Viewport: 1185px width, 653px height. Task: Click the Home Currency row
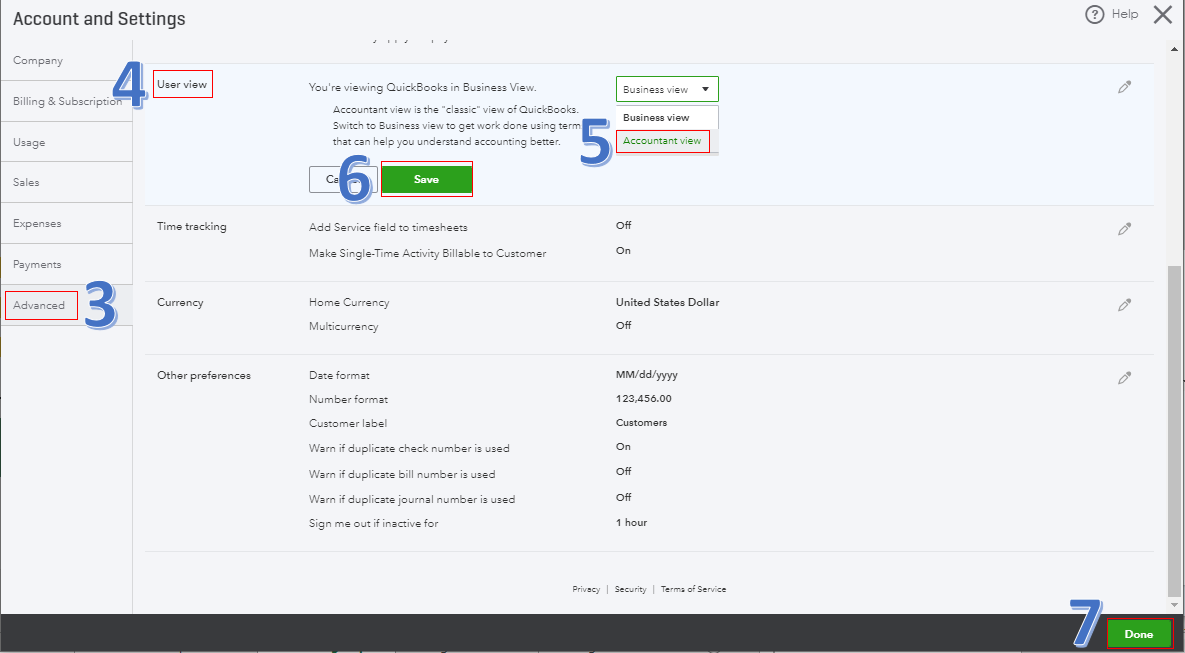[349, 302]
